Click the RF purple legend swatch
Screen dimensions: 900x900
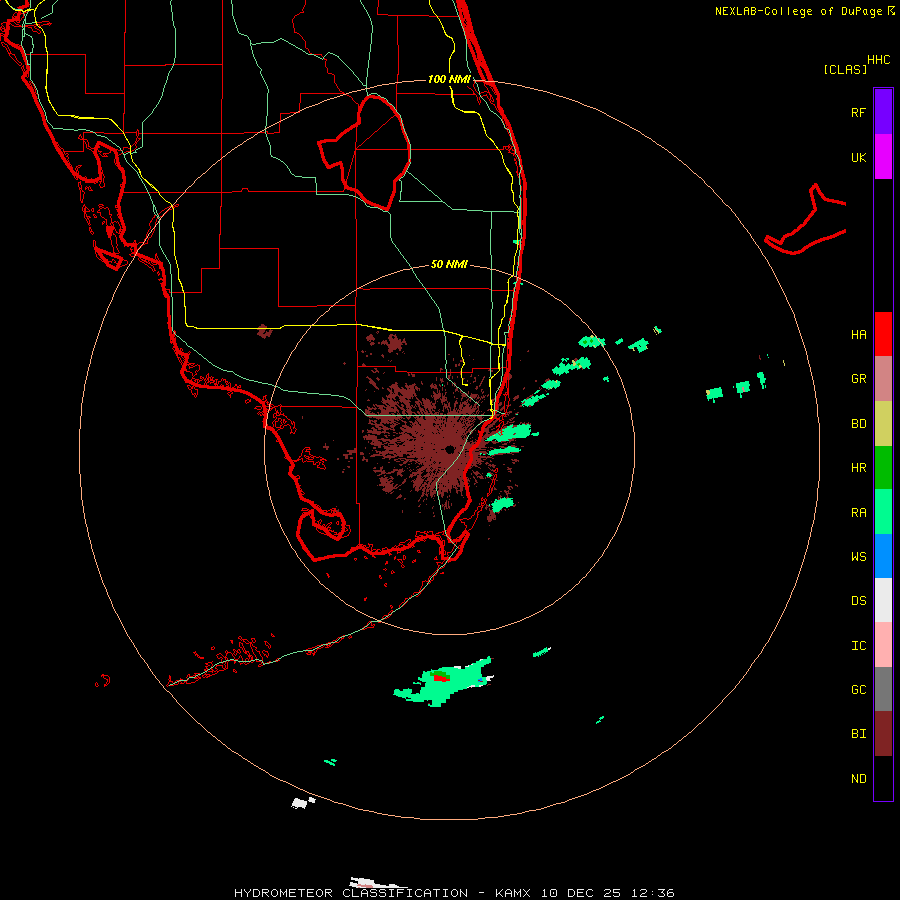tap(883, 112)
